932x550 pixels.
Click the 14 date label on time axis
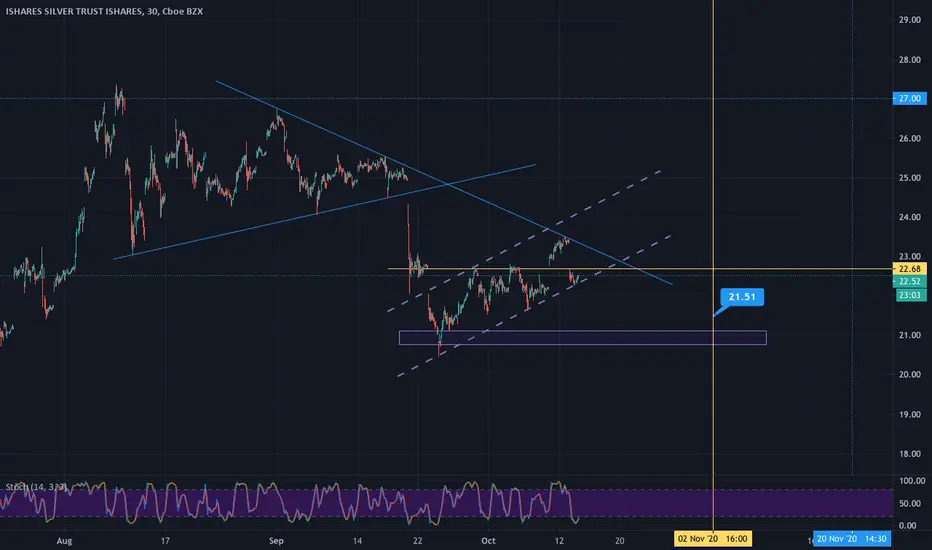[357, 540]
